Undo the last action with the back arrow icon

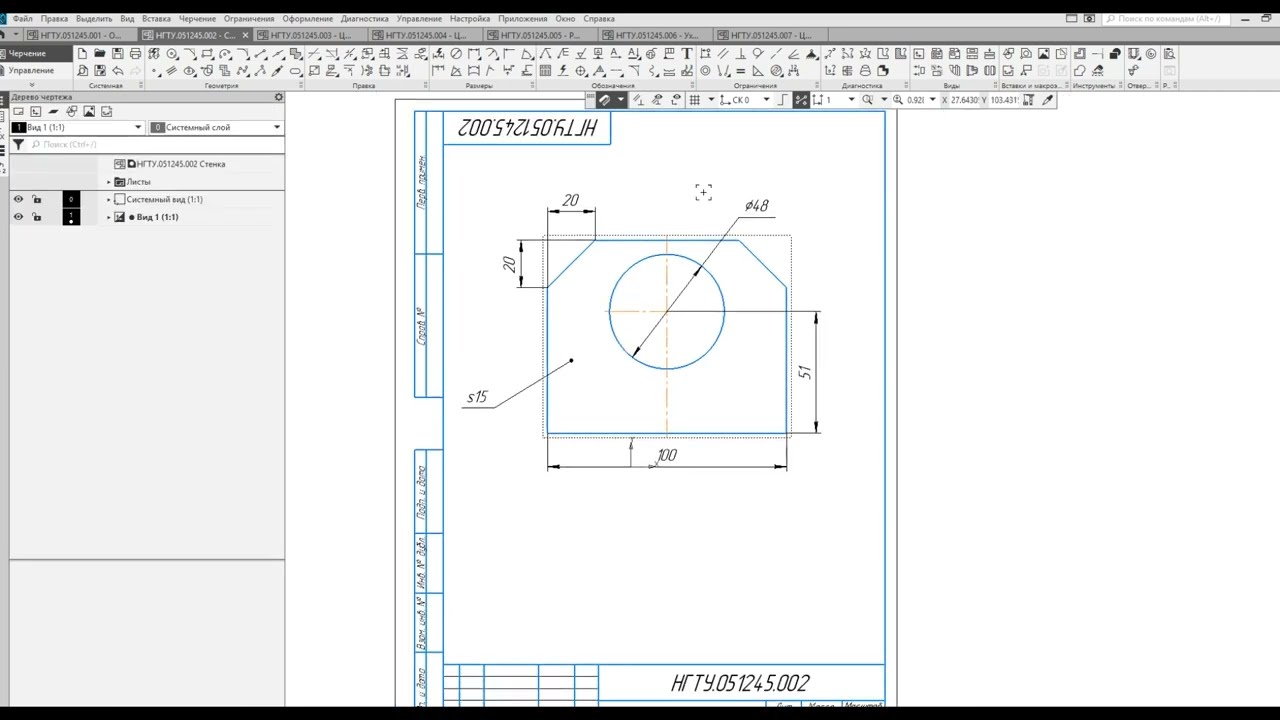tap(117, 71)
